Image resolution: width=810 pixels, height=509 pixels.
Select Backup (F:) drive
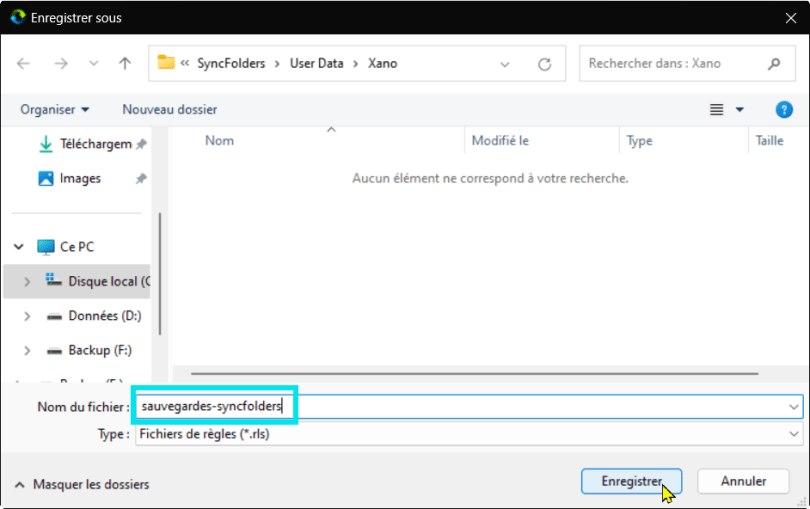(89, 351)
